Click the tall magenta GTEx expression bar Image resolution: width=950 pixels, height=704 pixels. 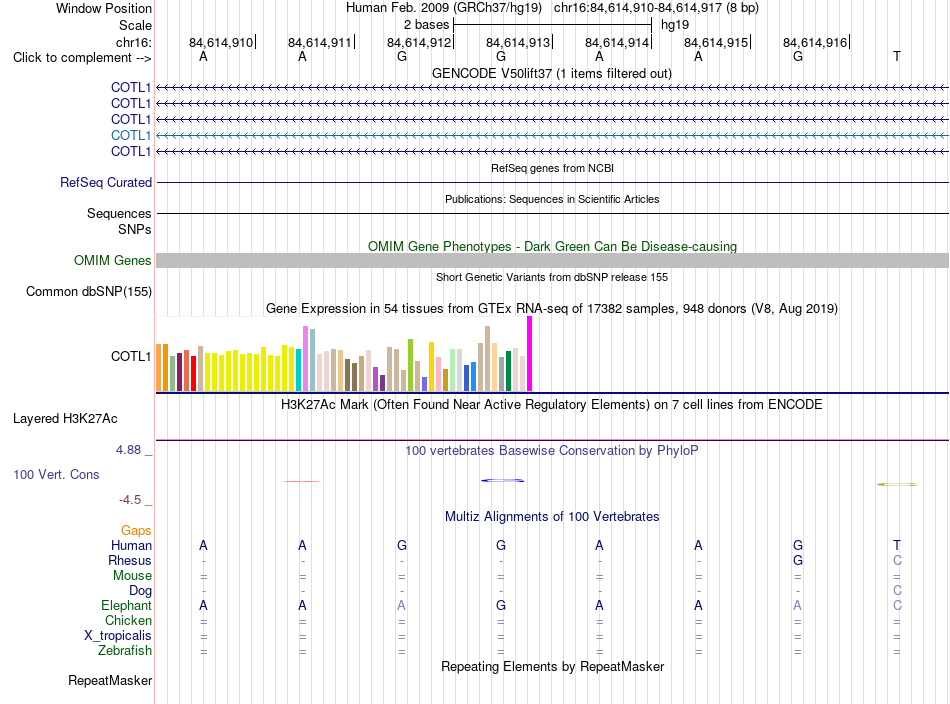point(530,354)
